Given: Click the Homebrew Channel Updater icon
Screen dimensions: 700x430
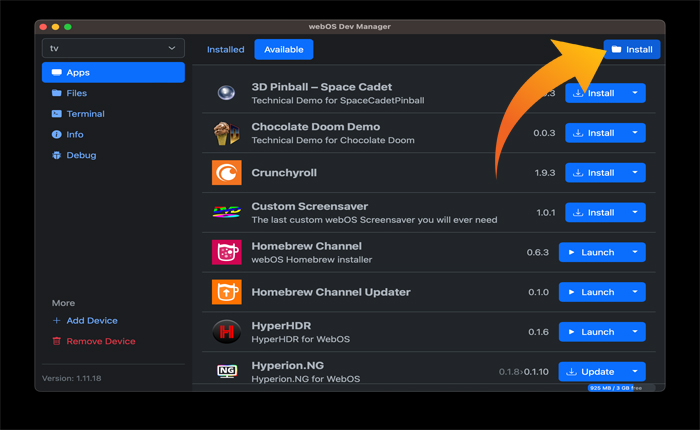Looking at the screenshot, I should pyautogui.click(x=227, y=292).
